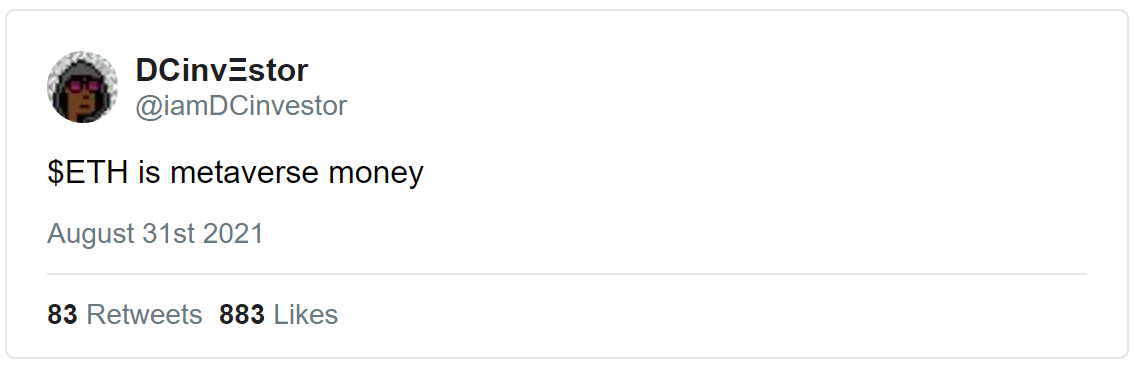
Task: Click the blank area right of the tweet text
Action: 753,174
